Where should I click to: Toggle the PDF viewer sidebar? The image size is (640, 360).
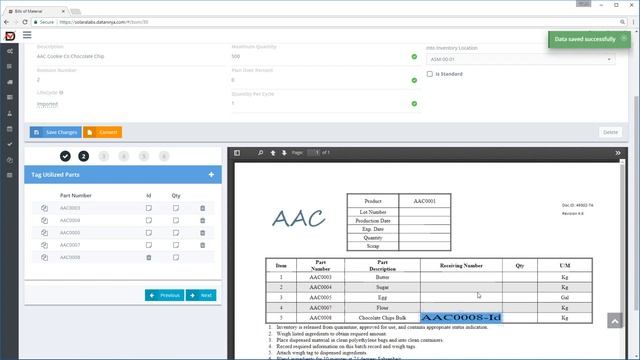point(237,153)
